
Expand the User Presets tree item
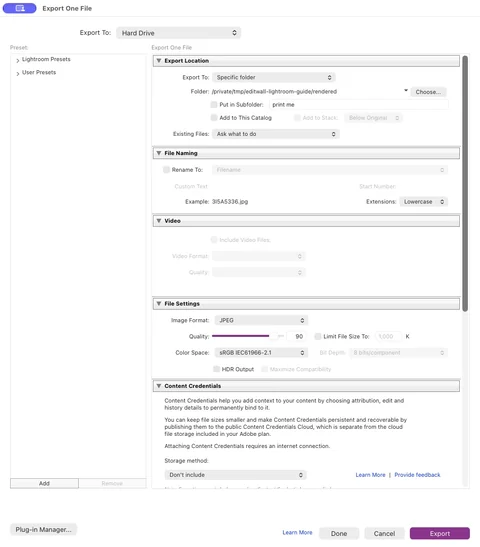[x=18, y=73]
